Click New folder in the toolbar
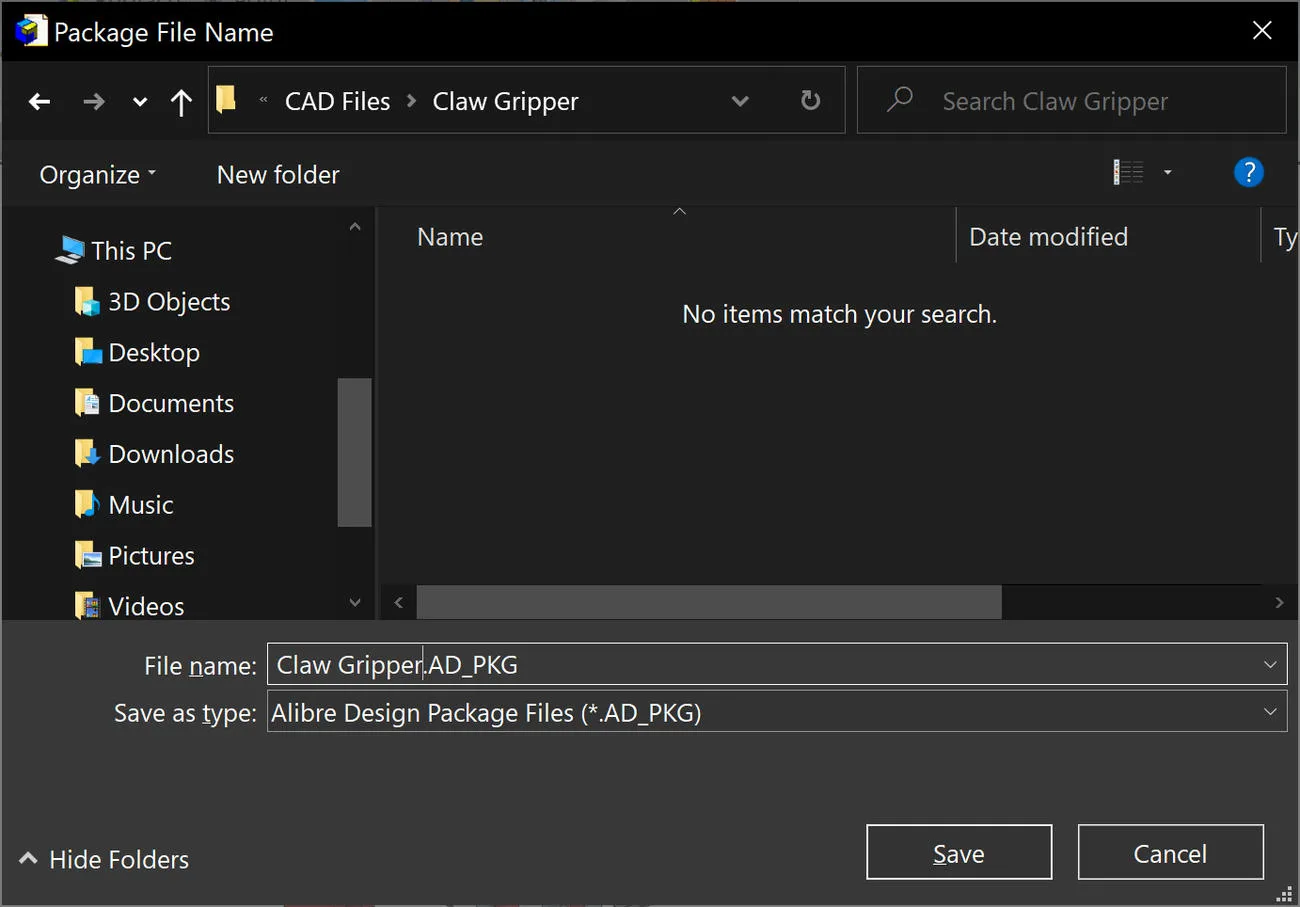 coord(278,175)
